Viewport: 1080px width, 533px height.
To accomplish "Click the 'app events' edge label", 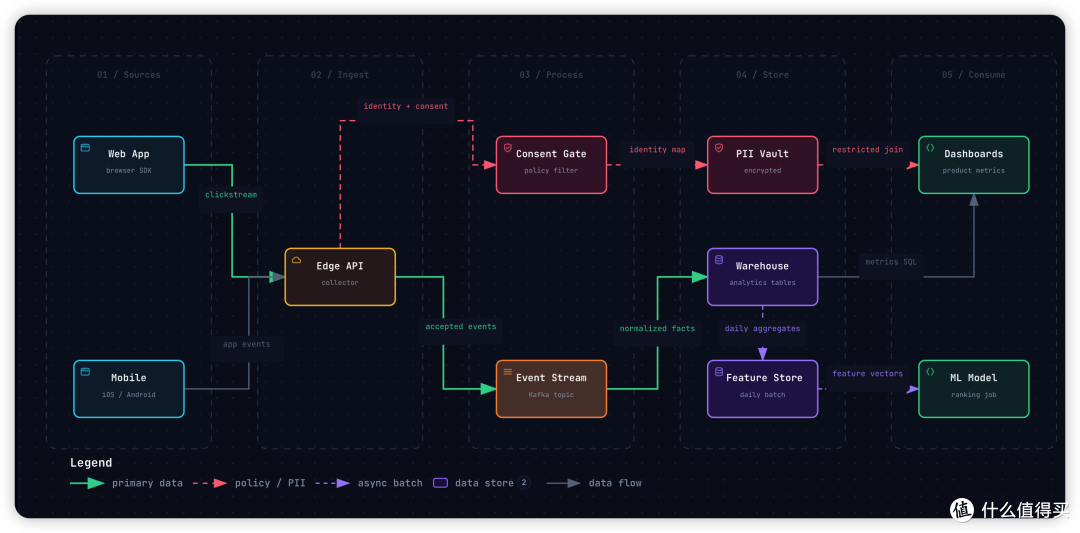I will click(x=247, y=344).
